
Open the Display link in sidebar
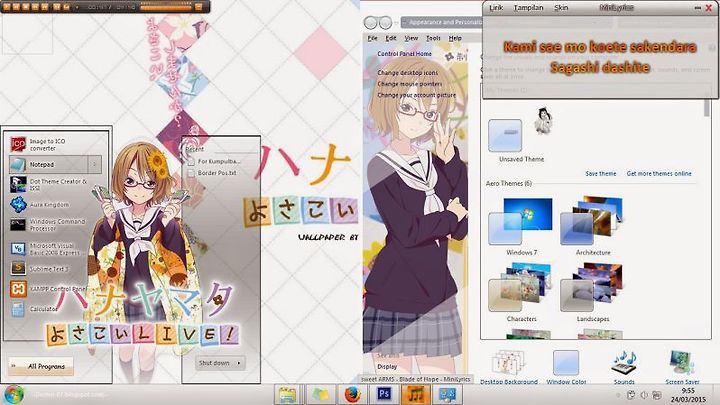point(387,366)
